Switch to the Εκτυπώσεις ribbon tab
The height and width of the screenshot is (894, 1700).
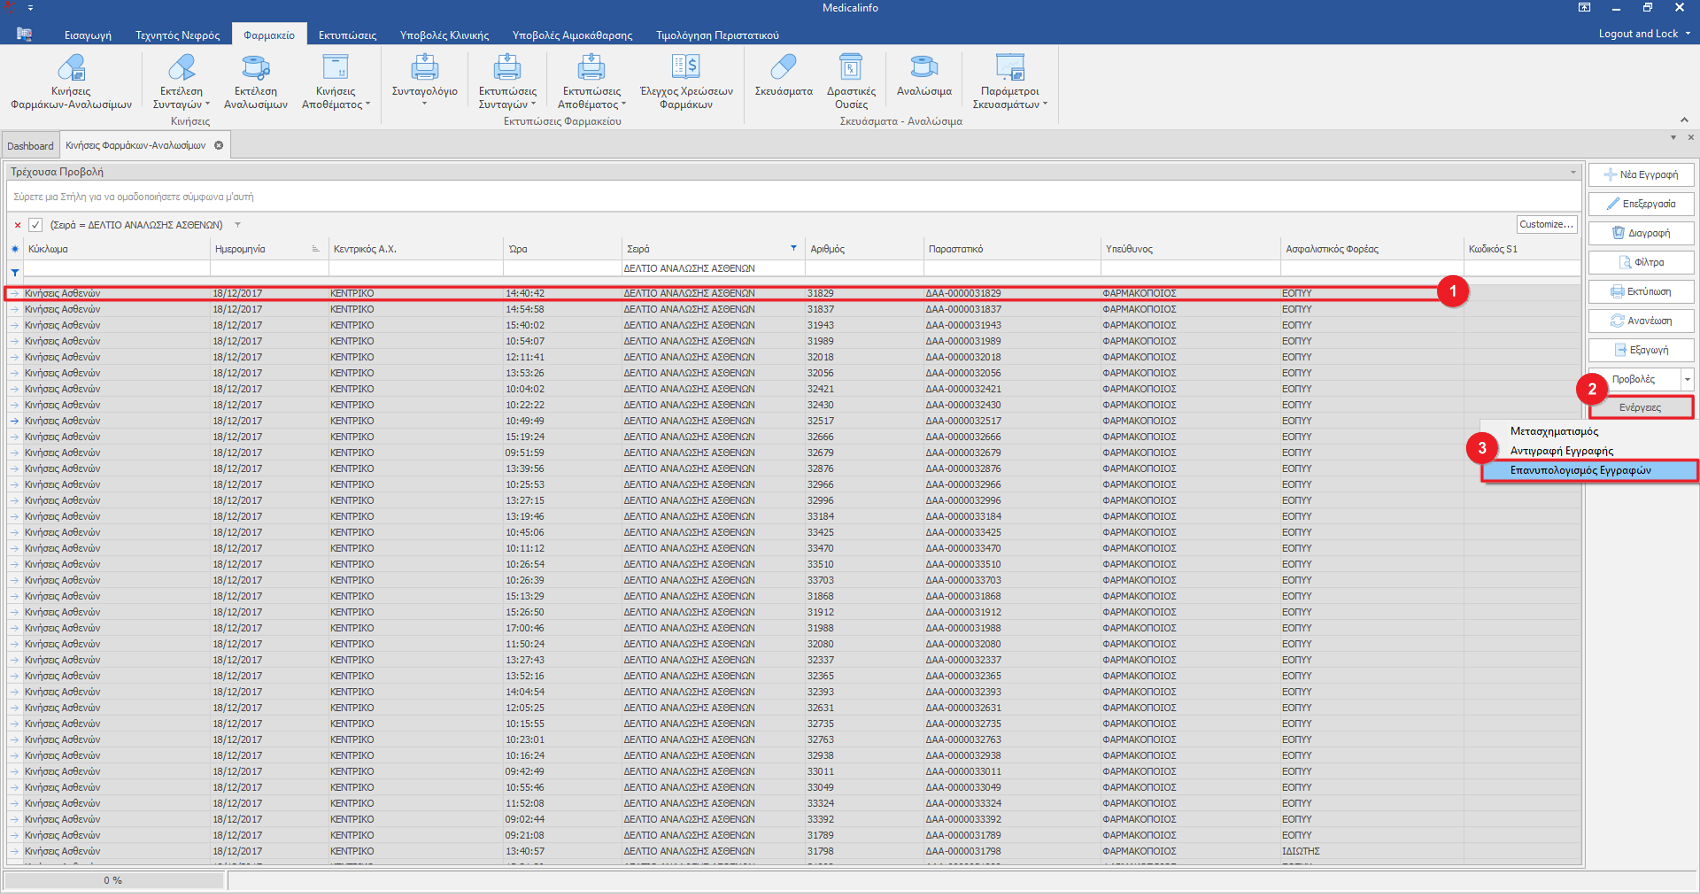[x=347, y=35]
